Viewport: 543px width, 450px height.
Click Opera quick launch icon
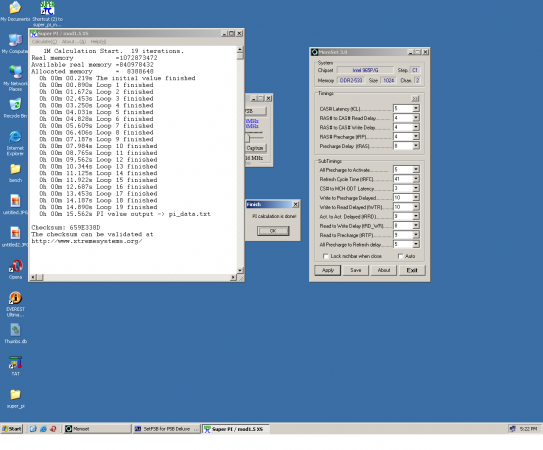tap(53, 429)
